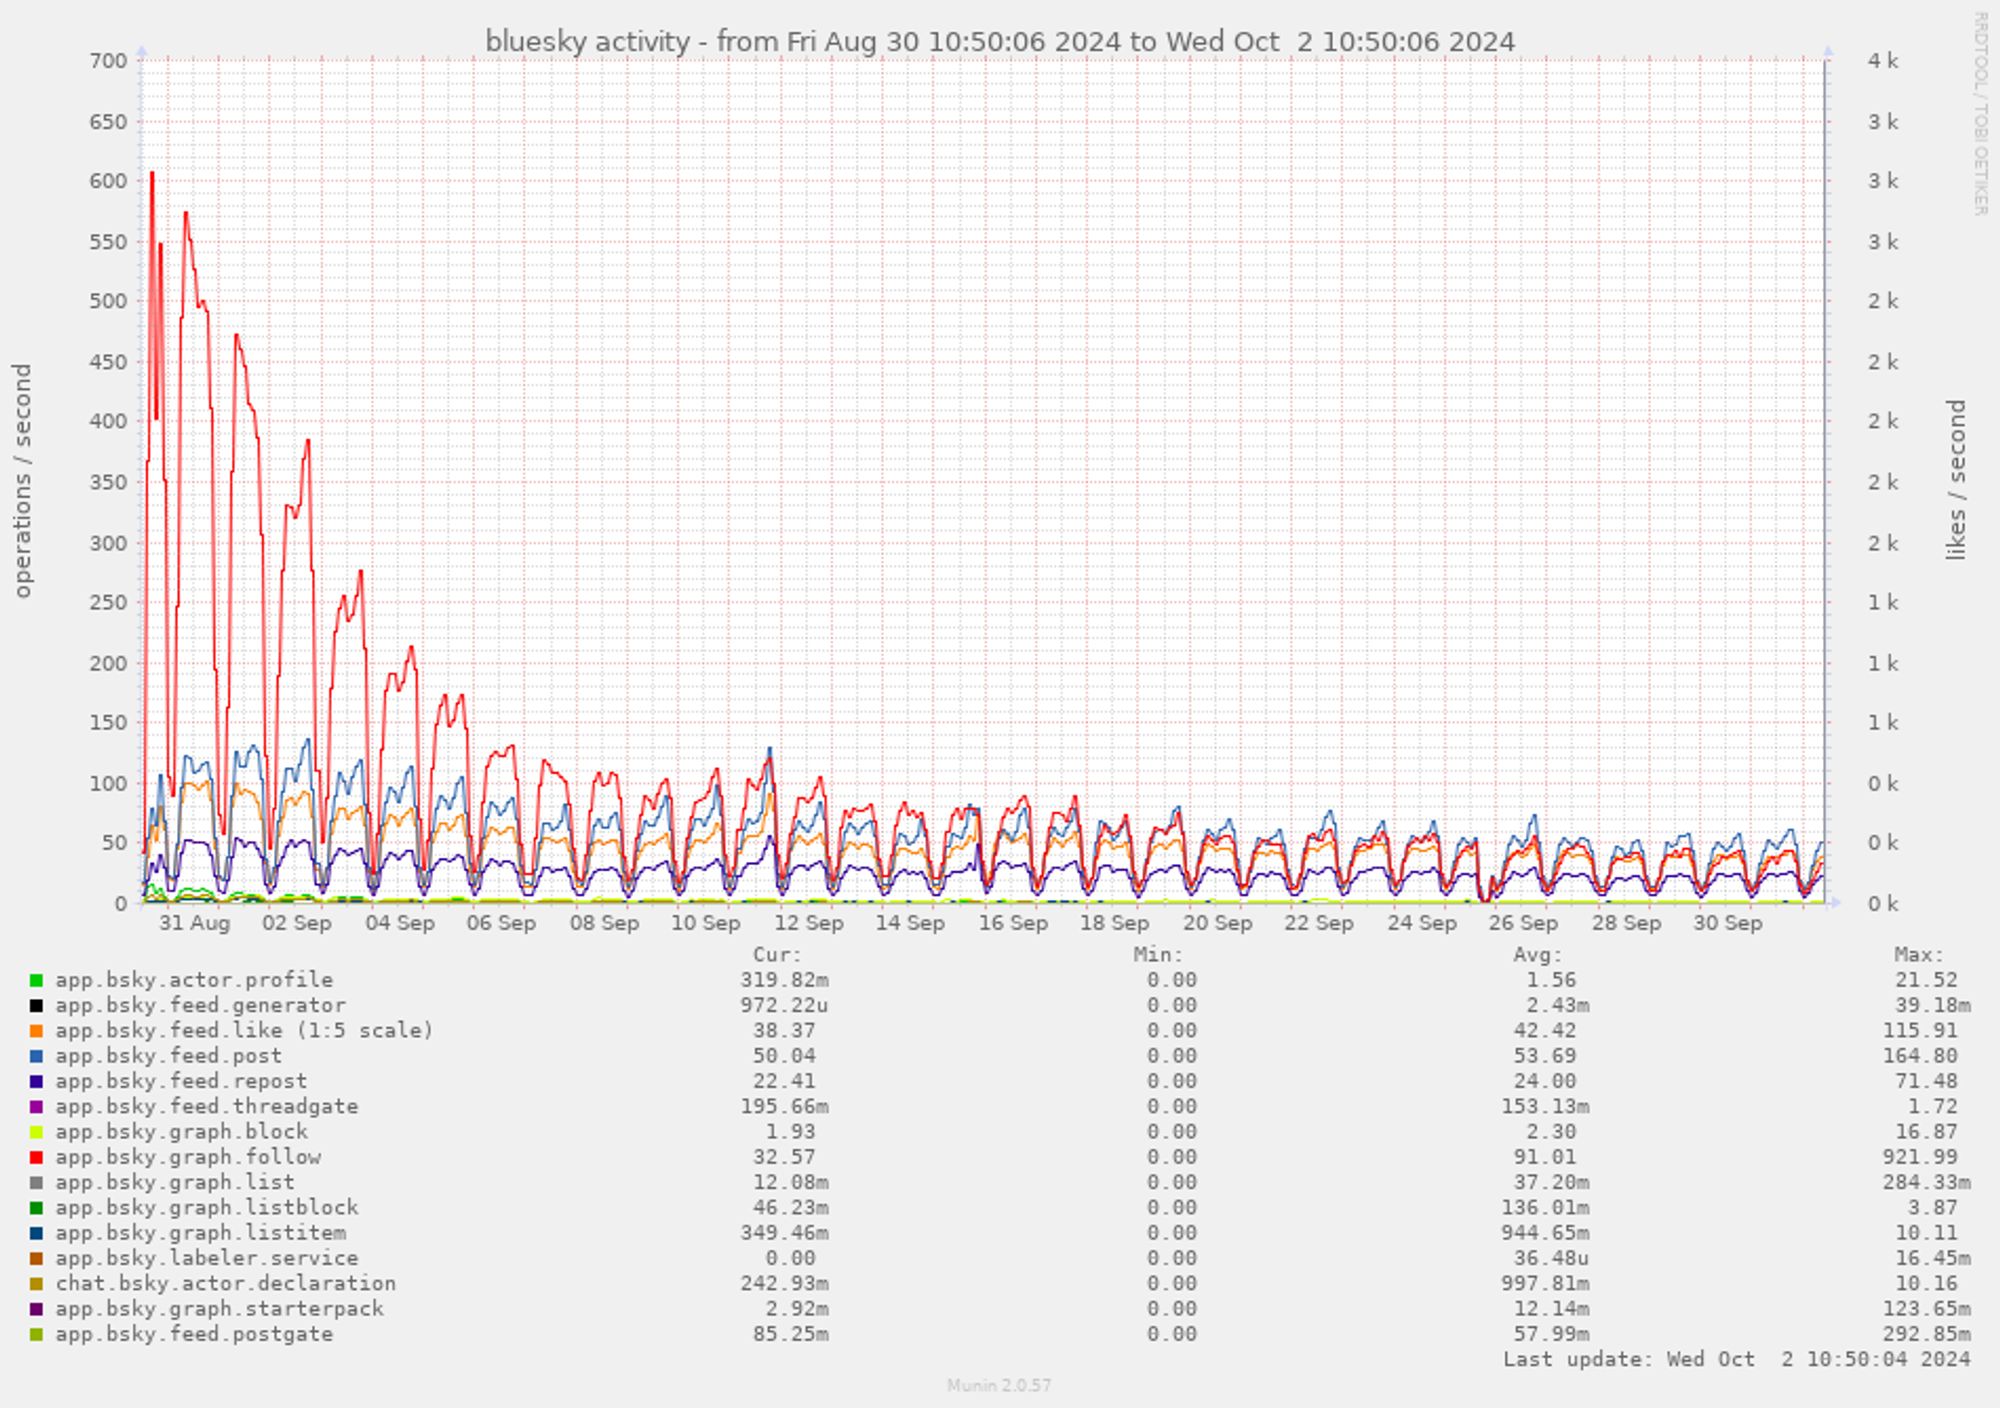Click the yellow-green app.bsky.graph.block swatch
The image size is (2000, 1408).
click(36, 1133)
